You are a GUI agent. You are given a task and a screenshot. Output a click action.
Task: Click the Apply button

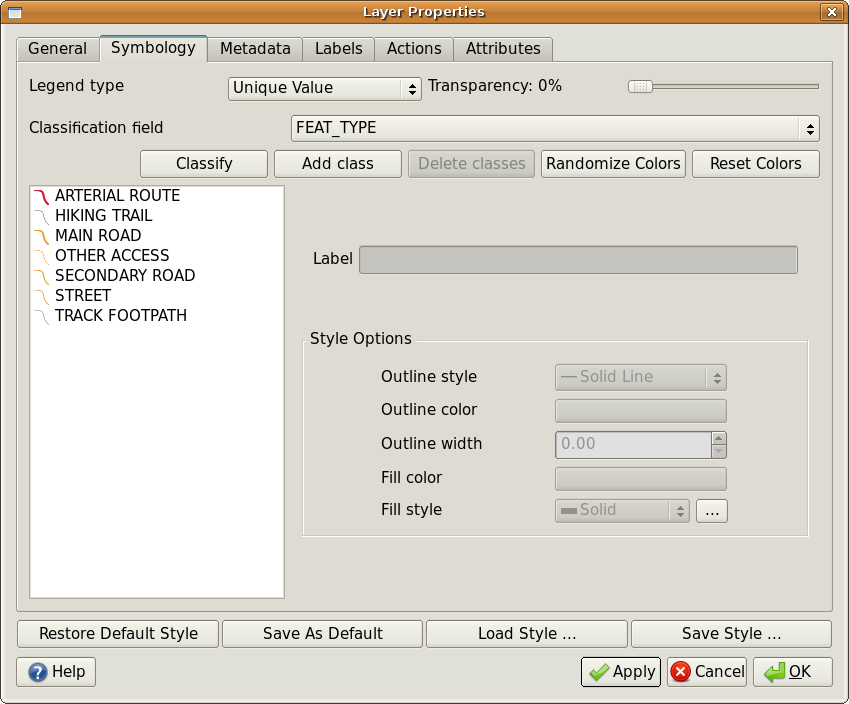[x=620, y=672]
